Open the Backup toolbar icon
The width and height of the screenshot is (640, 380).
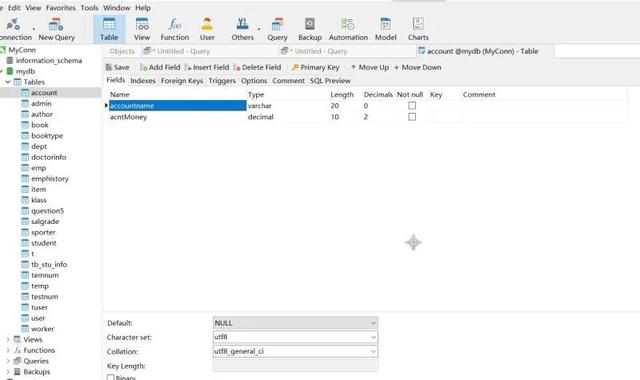310,29
